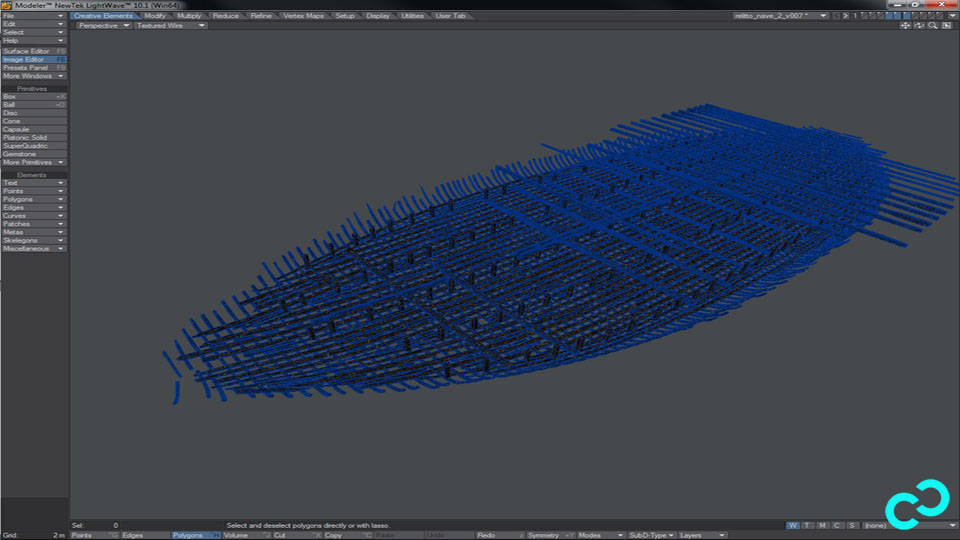
Task: Switch to the User Tab
Action: (x=451, y=16)
